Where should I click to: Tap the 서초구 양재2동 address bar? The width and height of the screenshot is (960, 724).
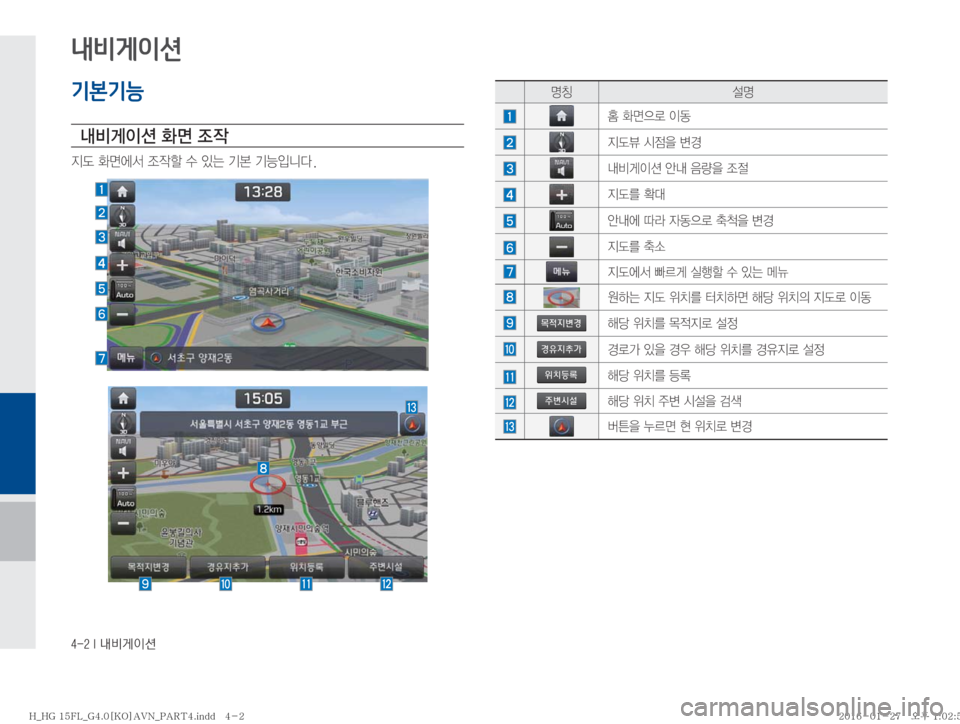(285, 358)
